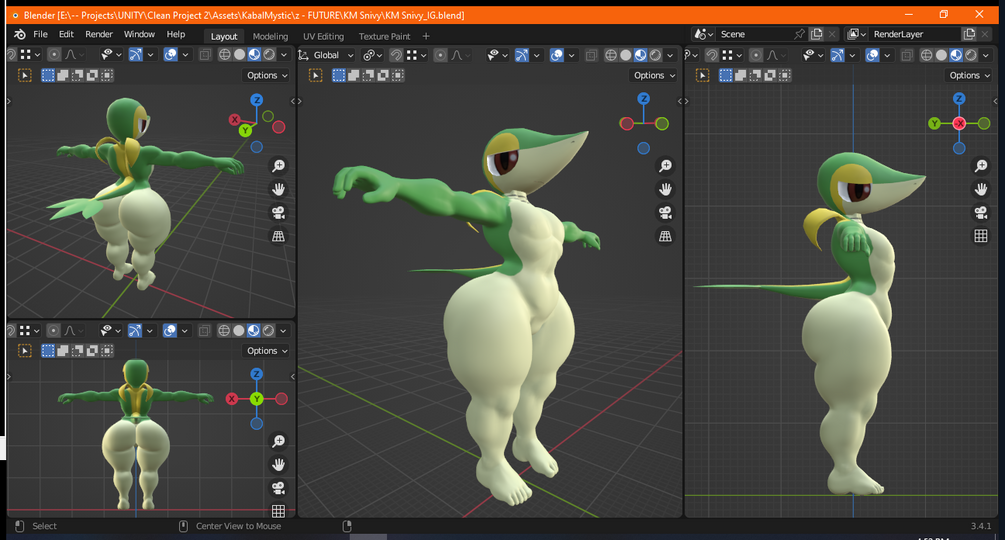This screenshot has width=1005, height=540.
Task: Click the tweak select tool in right viewport
Action: (702, 76)
